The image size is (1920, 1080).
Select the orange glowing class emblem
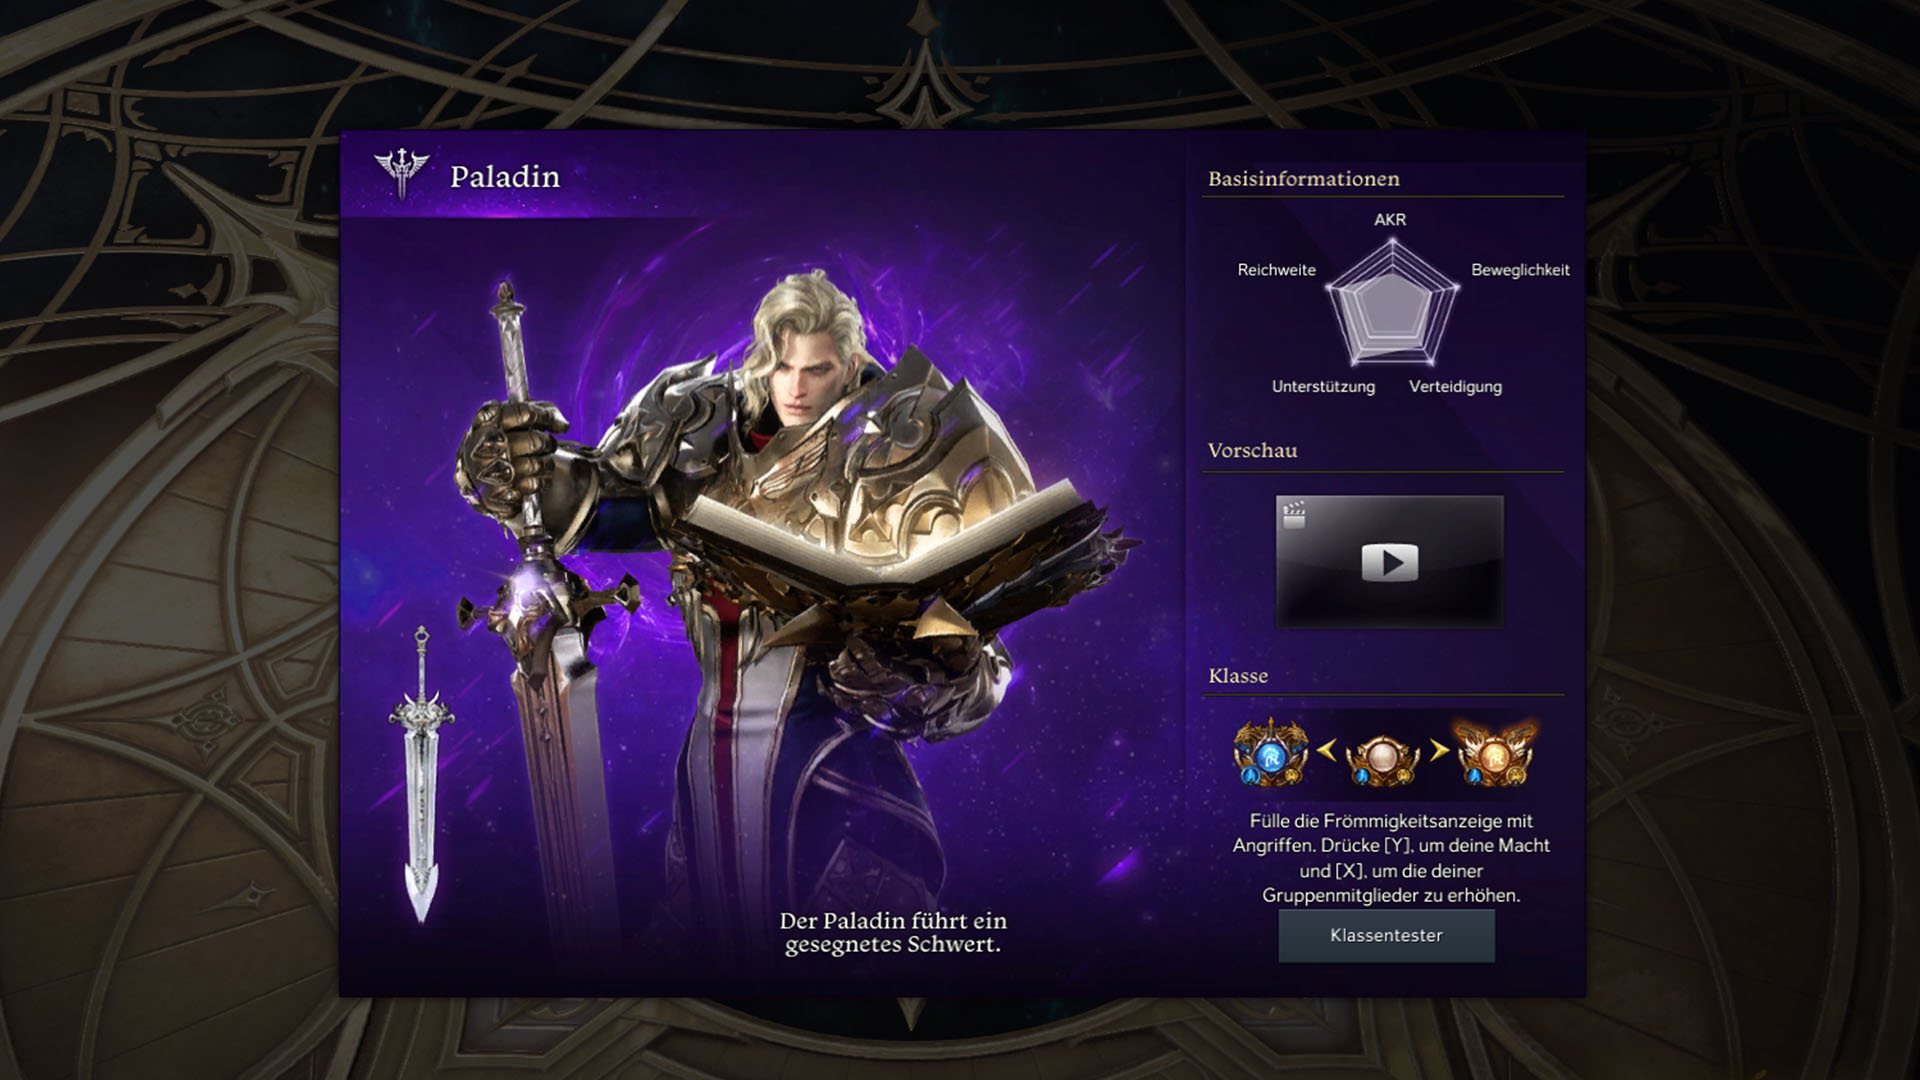point(1494,752)
